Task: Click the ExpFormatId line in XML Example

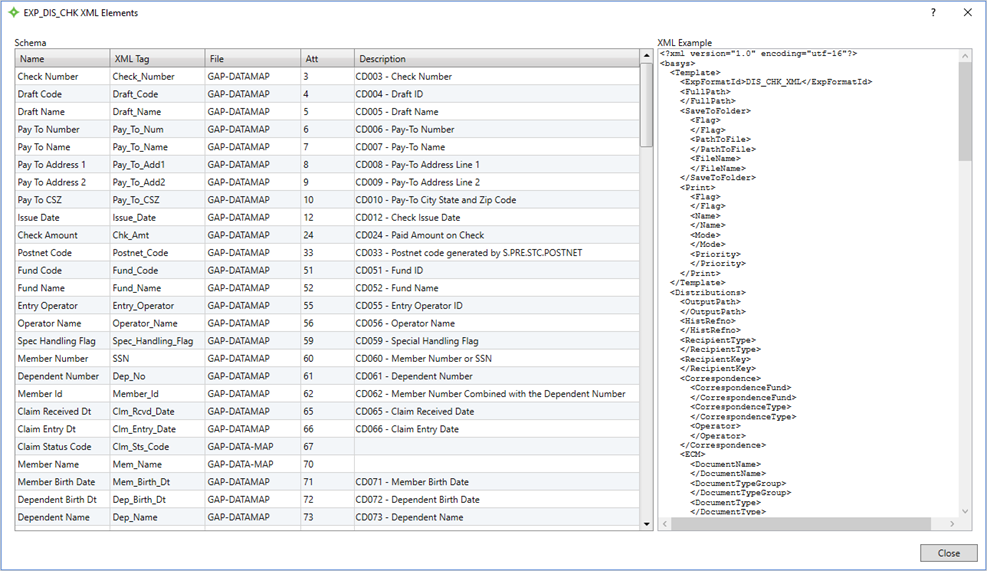Action: click(x=776, y=82)
